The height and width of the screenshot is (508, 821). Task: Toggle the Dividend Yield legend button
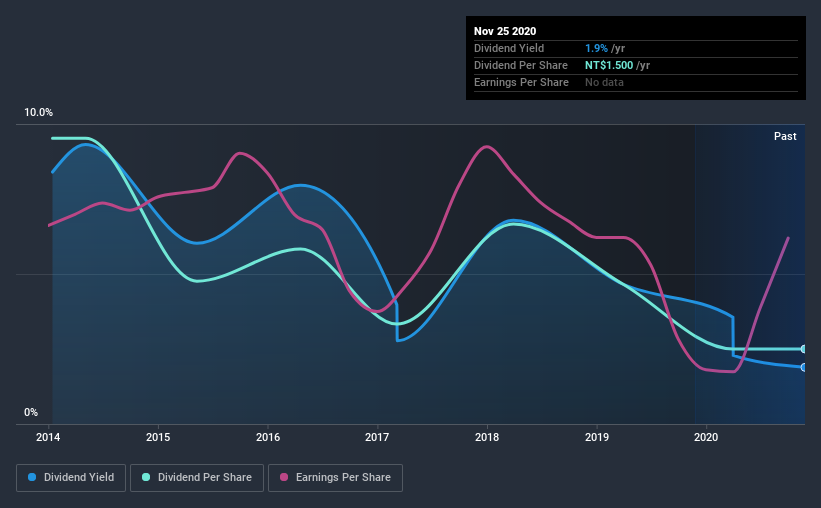(x=71, y=478)
